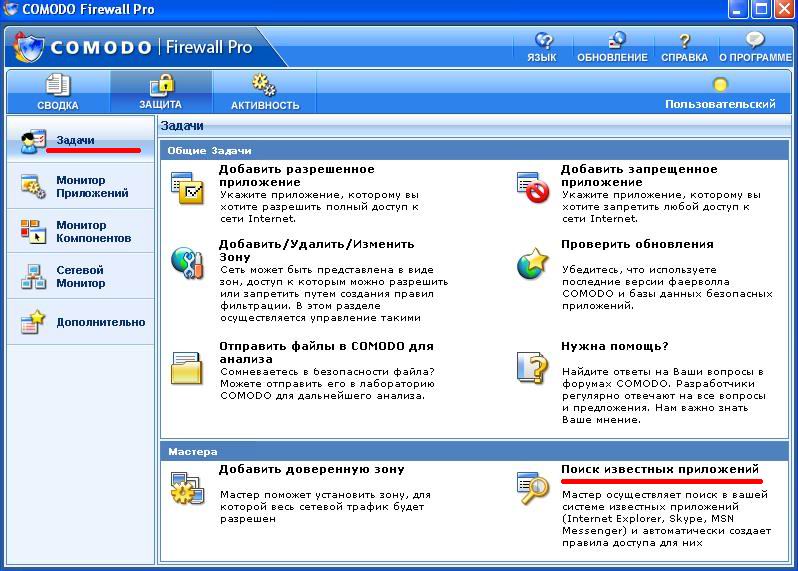
Task: Click the zone globe-and-wrench icon
Action: click(x=188, y=263)
